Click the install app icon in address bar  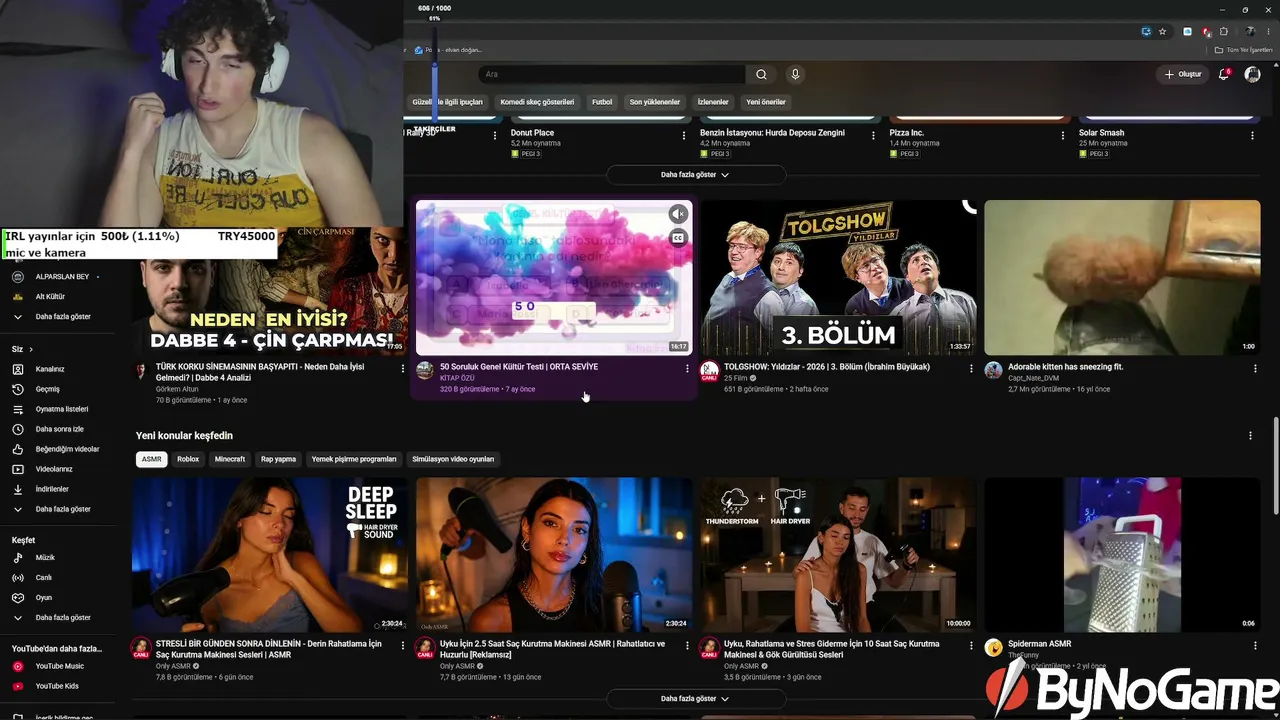click(x=1146, y=32)
